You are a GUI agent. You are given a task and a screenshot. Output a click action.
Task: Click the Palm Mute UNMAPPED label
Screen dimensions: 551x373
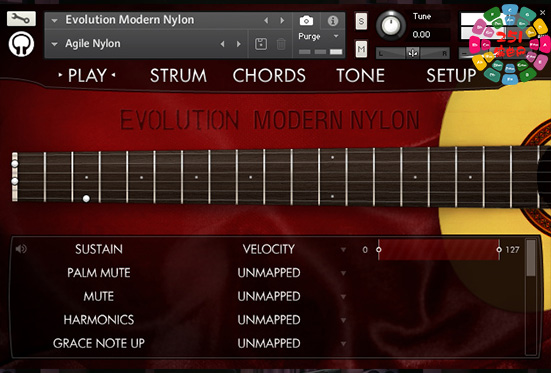point(269,272)
